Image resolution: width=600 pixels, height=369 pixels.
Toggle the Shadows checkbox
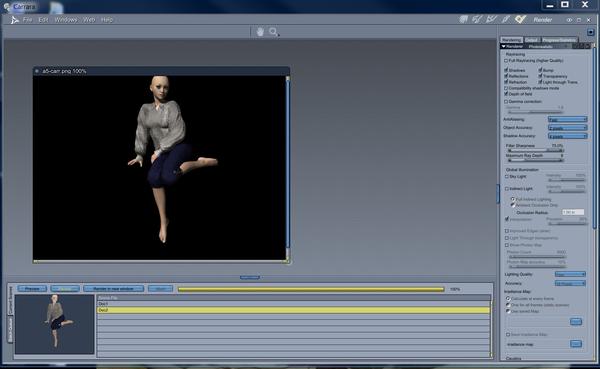[x=506, y=70]
